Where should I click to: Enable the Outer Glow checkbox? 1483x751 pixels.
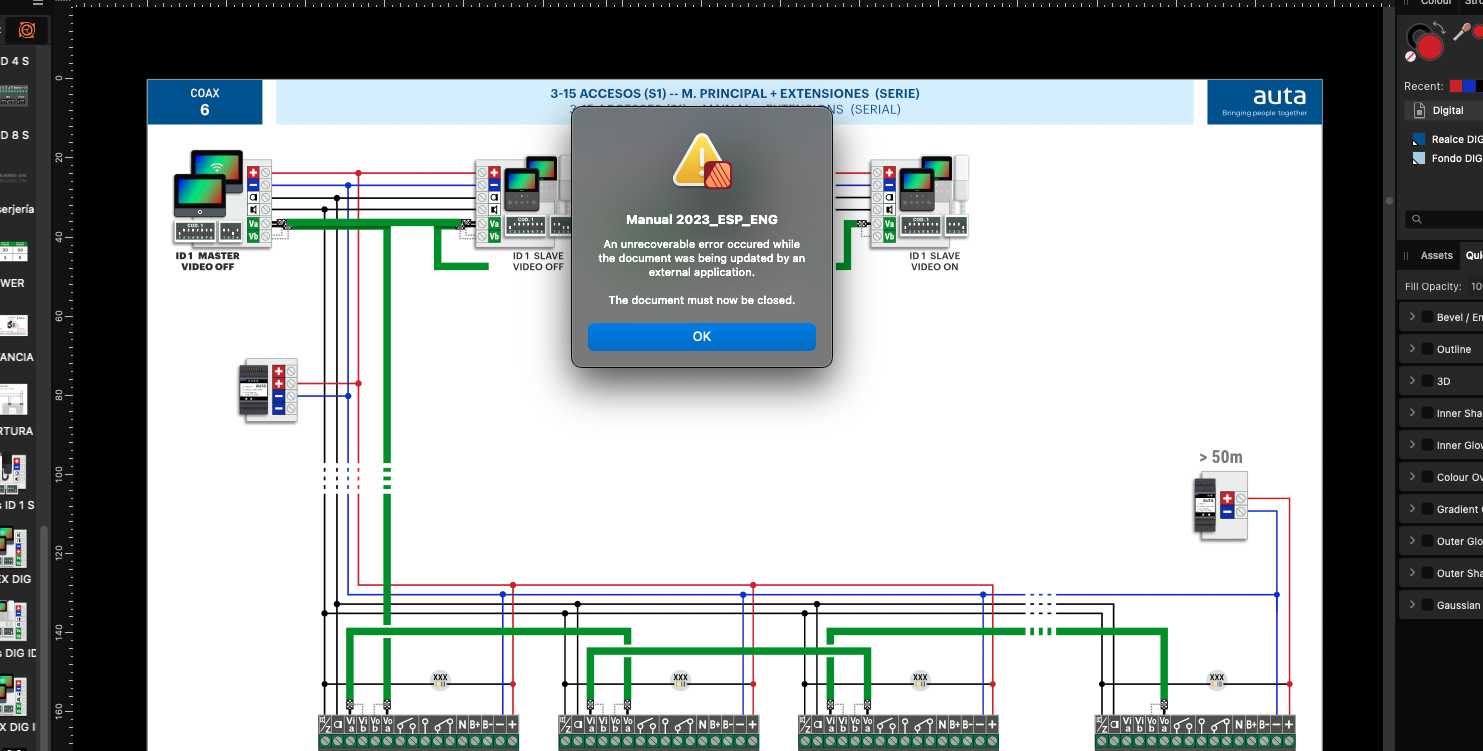(x=1427, y=541)
